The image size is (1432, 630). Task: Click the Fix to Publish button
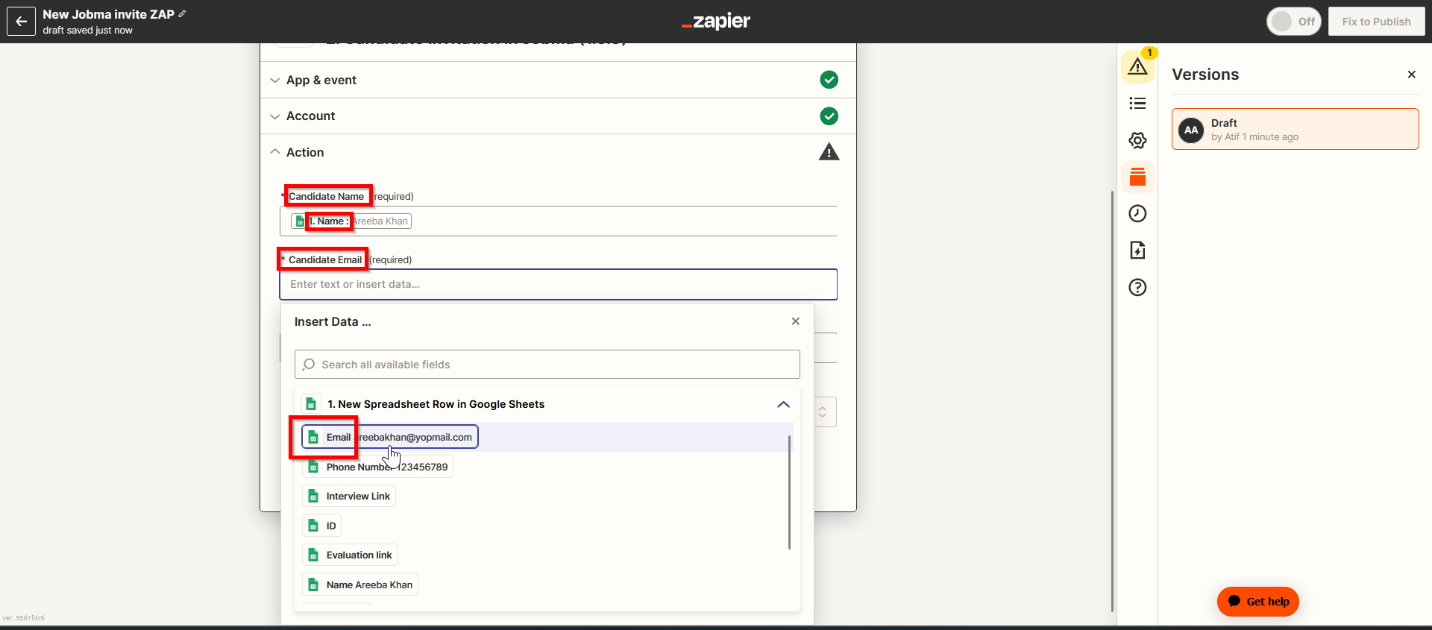click(x=1376, y=21)
